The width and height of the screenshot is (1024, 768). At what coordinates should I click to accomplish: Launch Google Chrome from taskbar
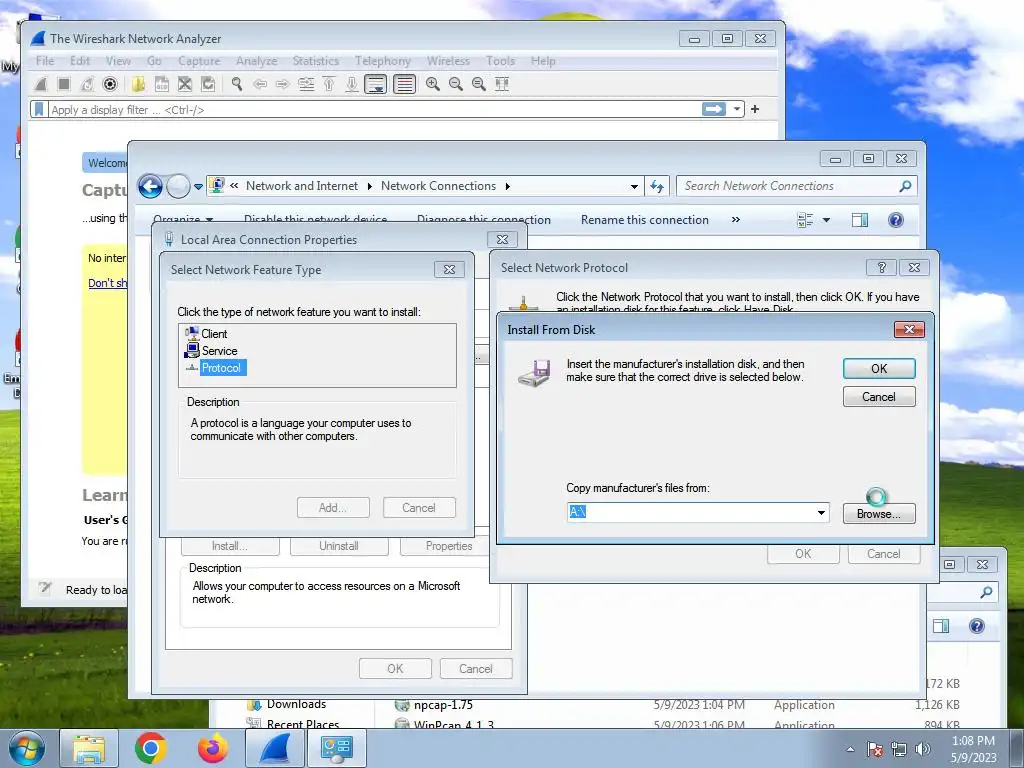click(151, 748)
